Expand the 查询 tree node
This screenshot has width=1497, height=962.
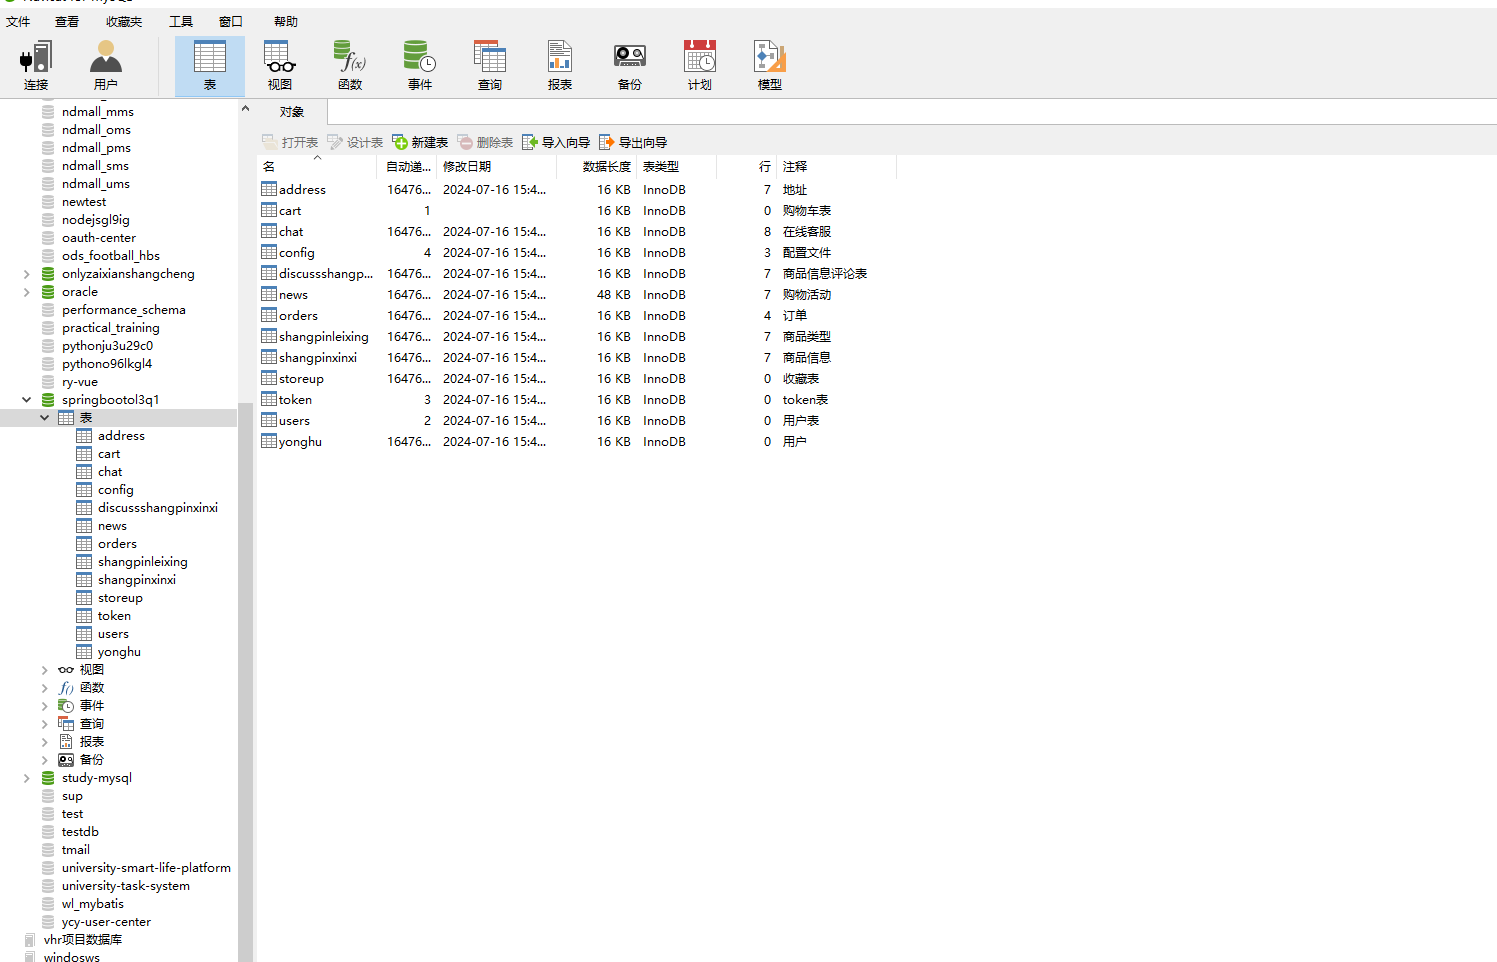click(x=44, y=724)
